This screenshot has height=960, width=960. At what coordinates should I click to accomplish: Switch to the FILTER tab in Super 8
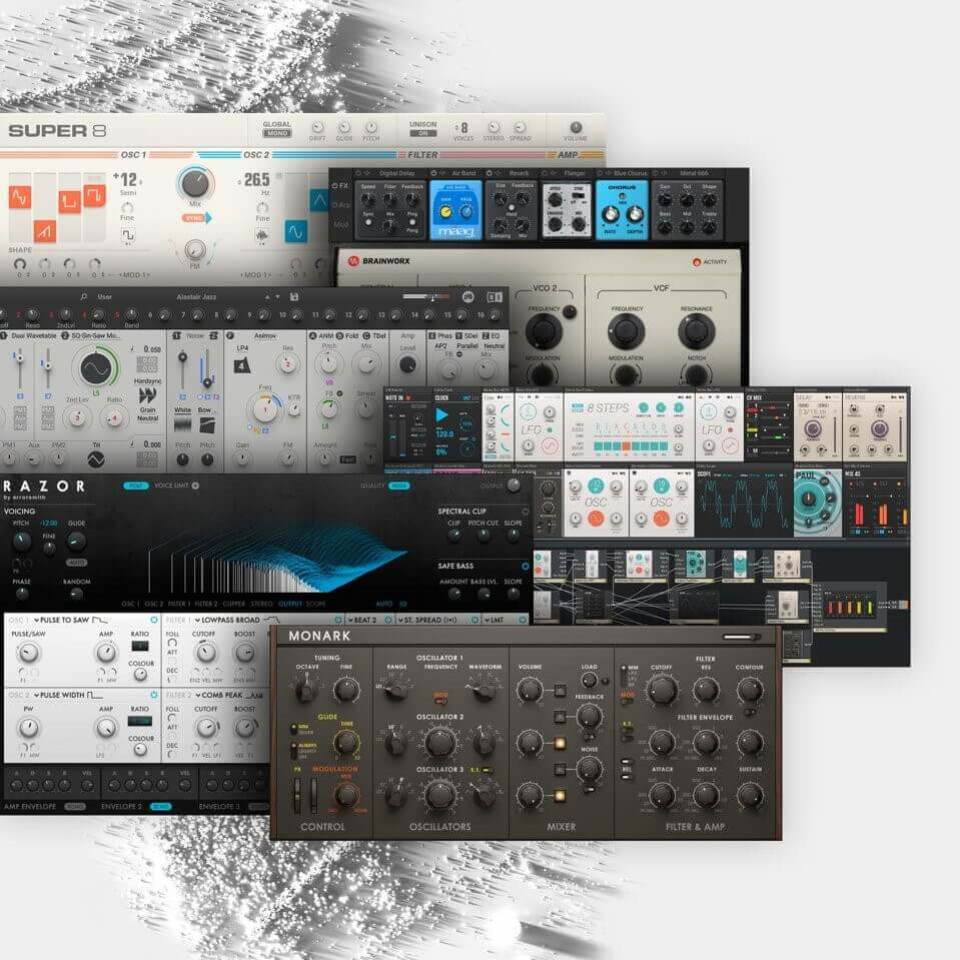(x=420, y=155)
